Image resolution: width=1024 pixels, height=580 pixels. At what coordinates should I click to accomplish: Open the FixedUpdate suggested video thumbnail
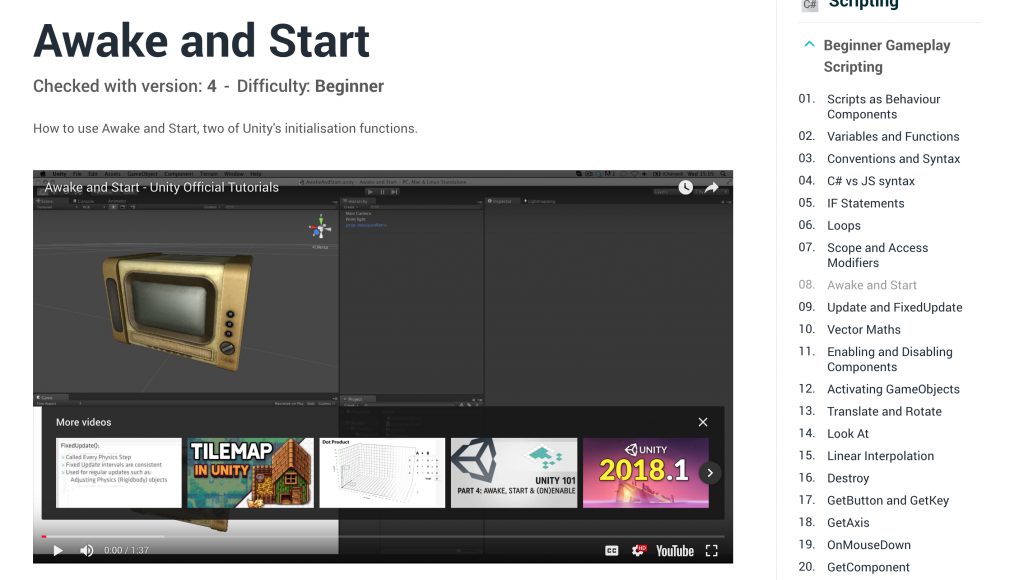[x=119, y=473]
